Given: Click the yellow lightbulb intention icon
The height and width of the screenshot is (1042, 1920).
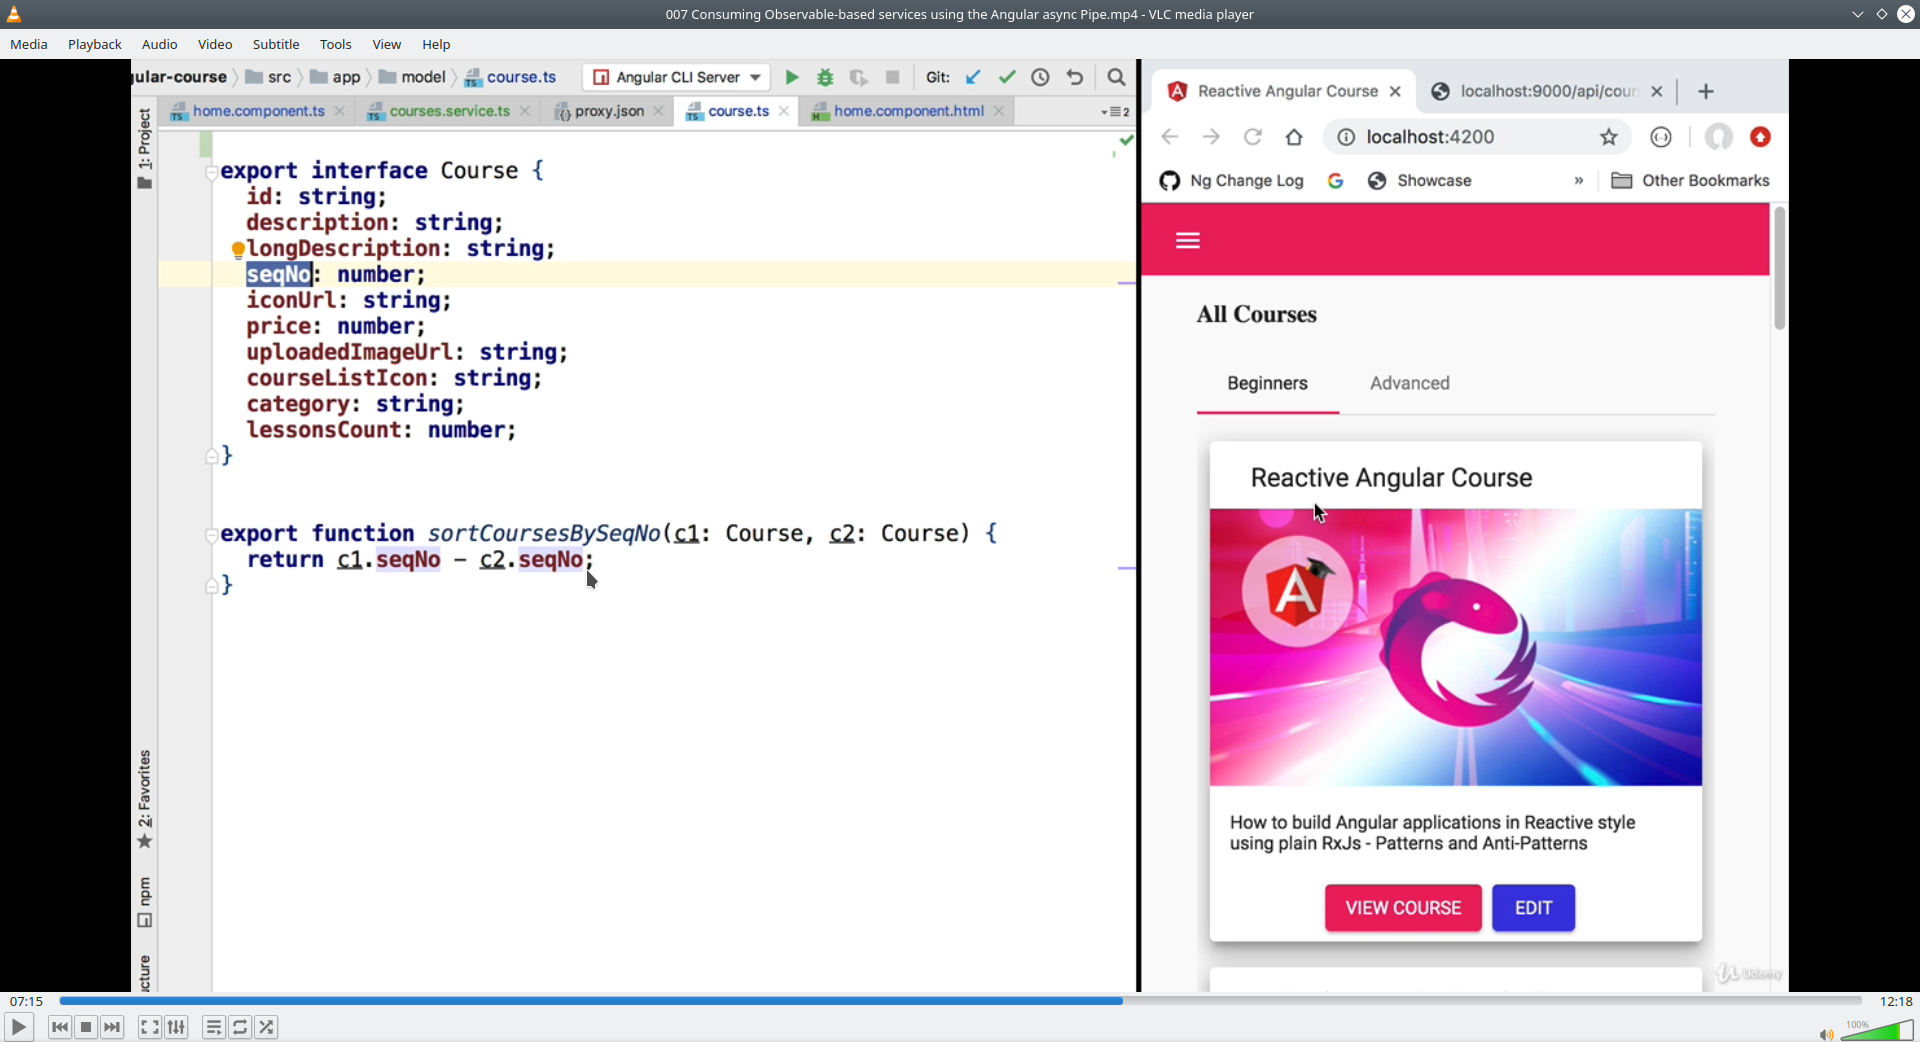Looking at the screenshot, I should click(x=238, y=249).
